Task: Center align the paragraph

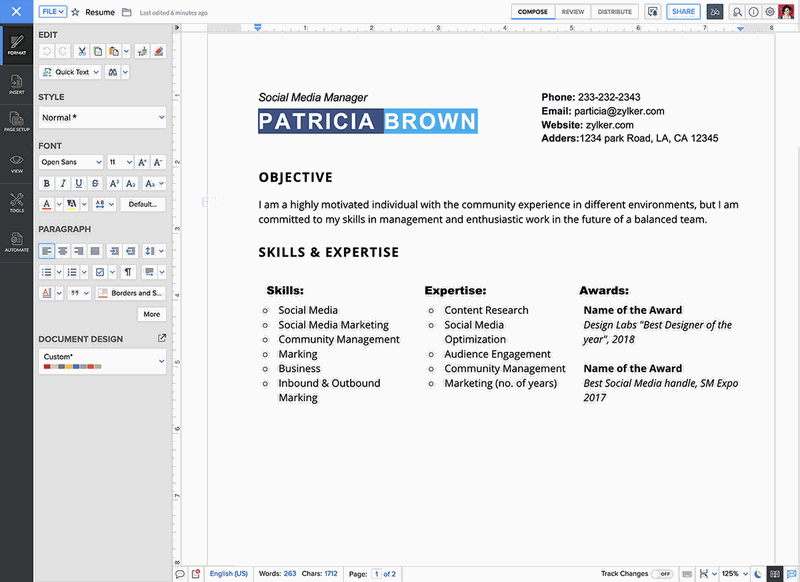Action: point(63,251)
